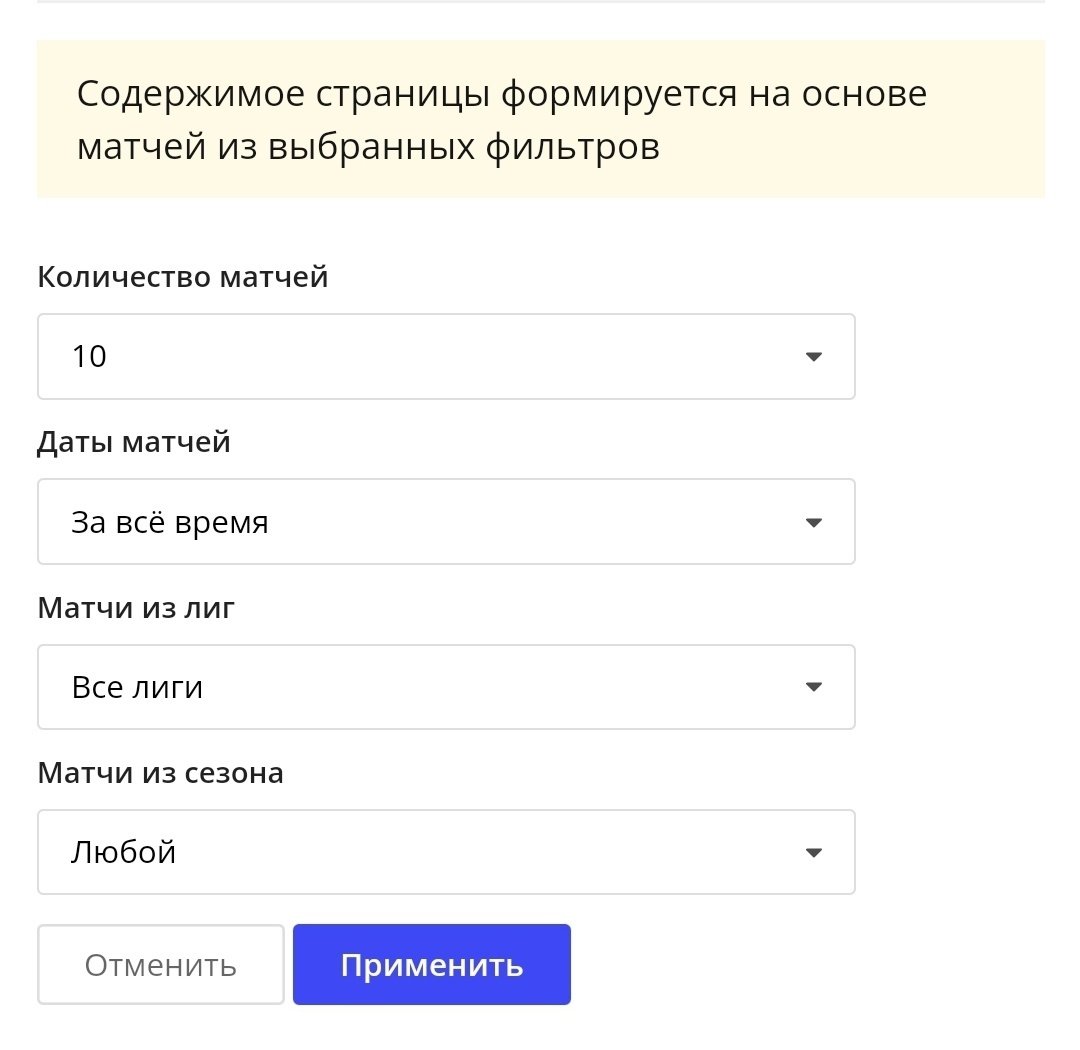Click the arrow icon beside За всё время
Screen dimensions: 1080x1050
coord(814,522)
